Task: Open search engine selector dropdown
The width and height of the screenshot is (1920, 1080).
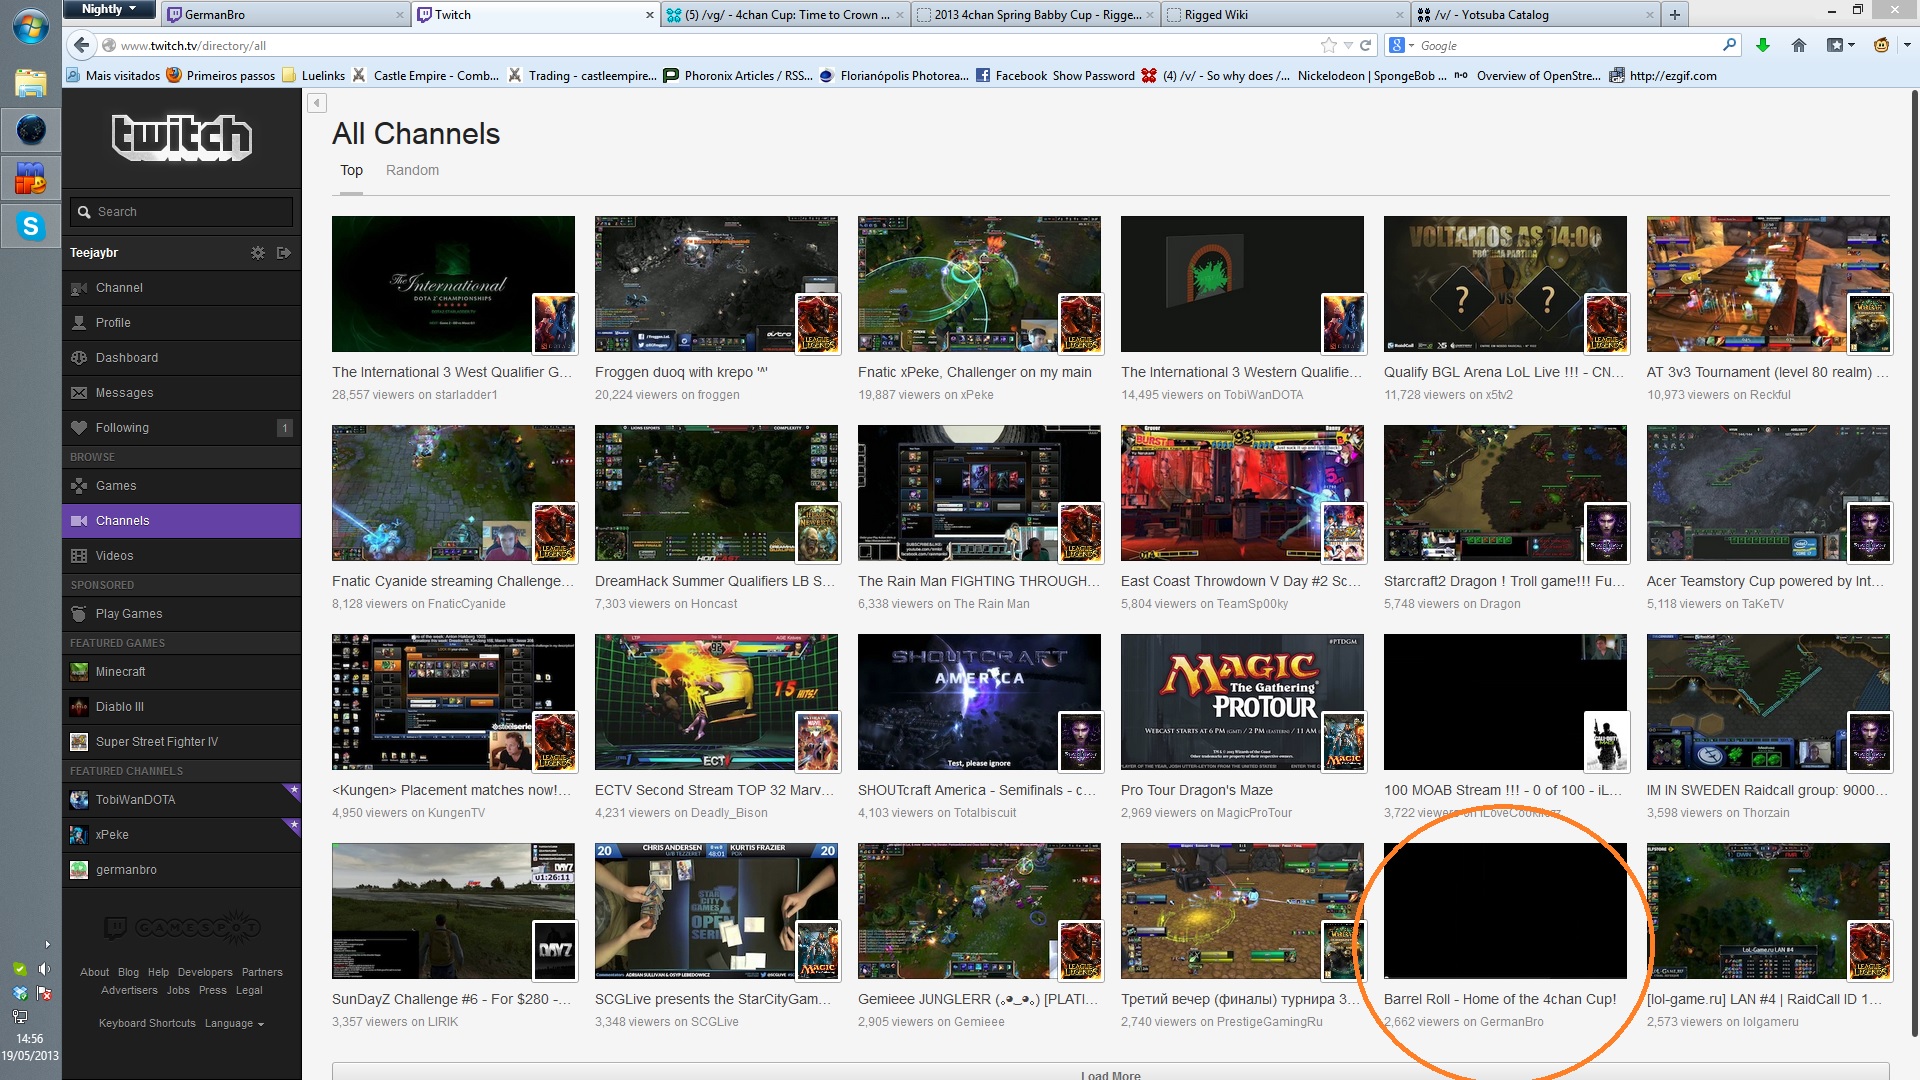Action: point(1401,45)
